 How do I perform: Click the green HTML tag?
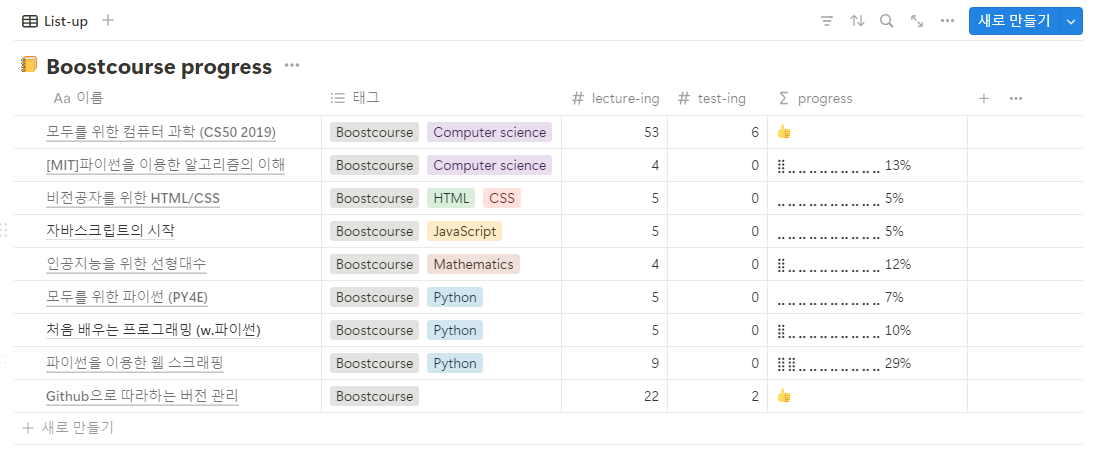tap(451, 199)
